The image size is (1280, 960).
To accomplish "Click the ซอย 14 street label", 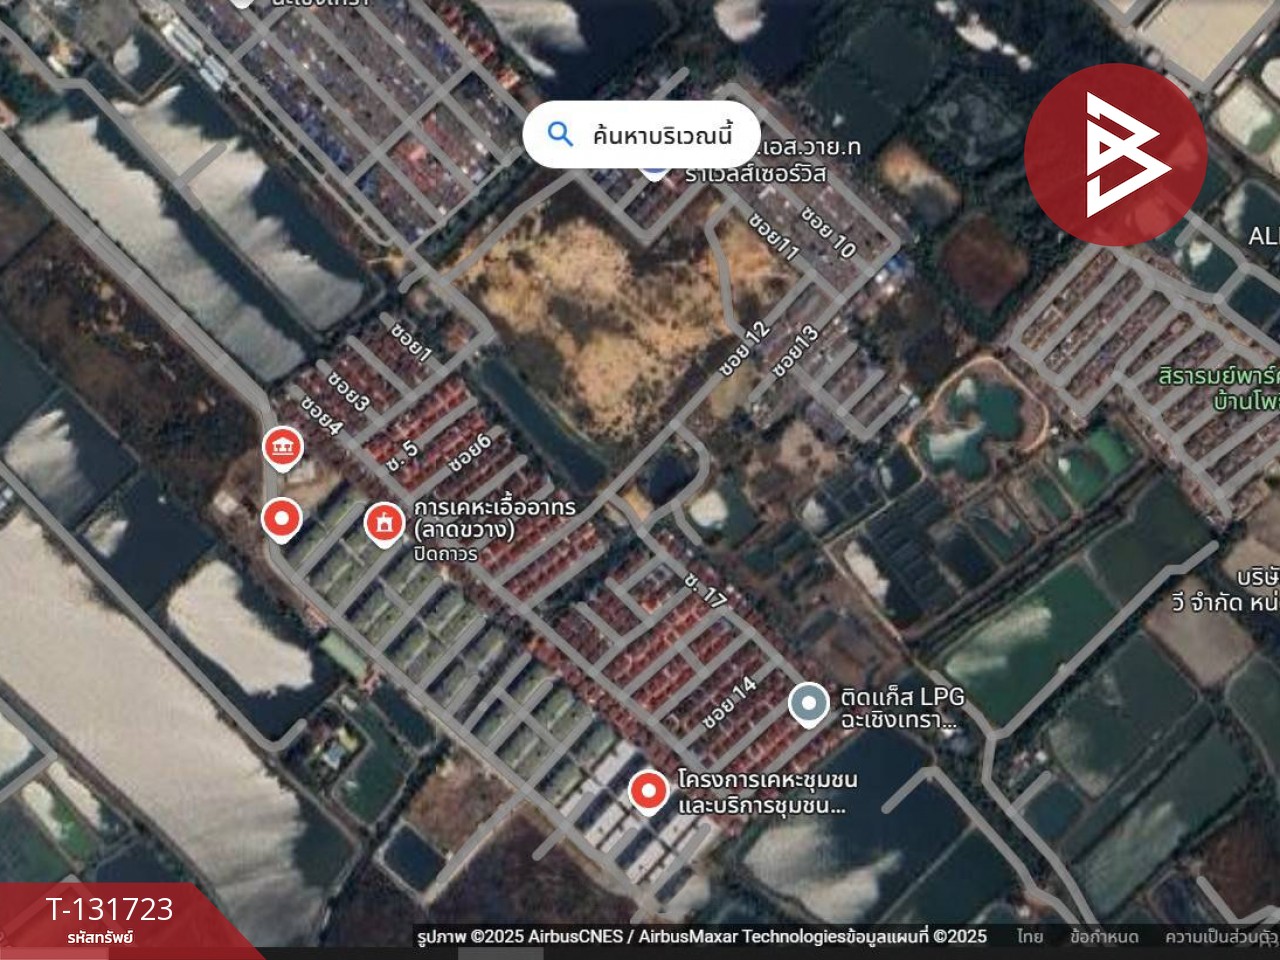I will pyautogui.click(x=729, y=702).
